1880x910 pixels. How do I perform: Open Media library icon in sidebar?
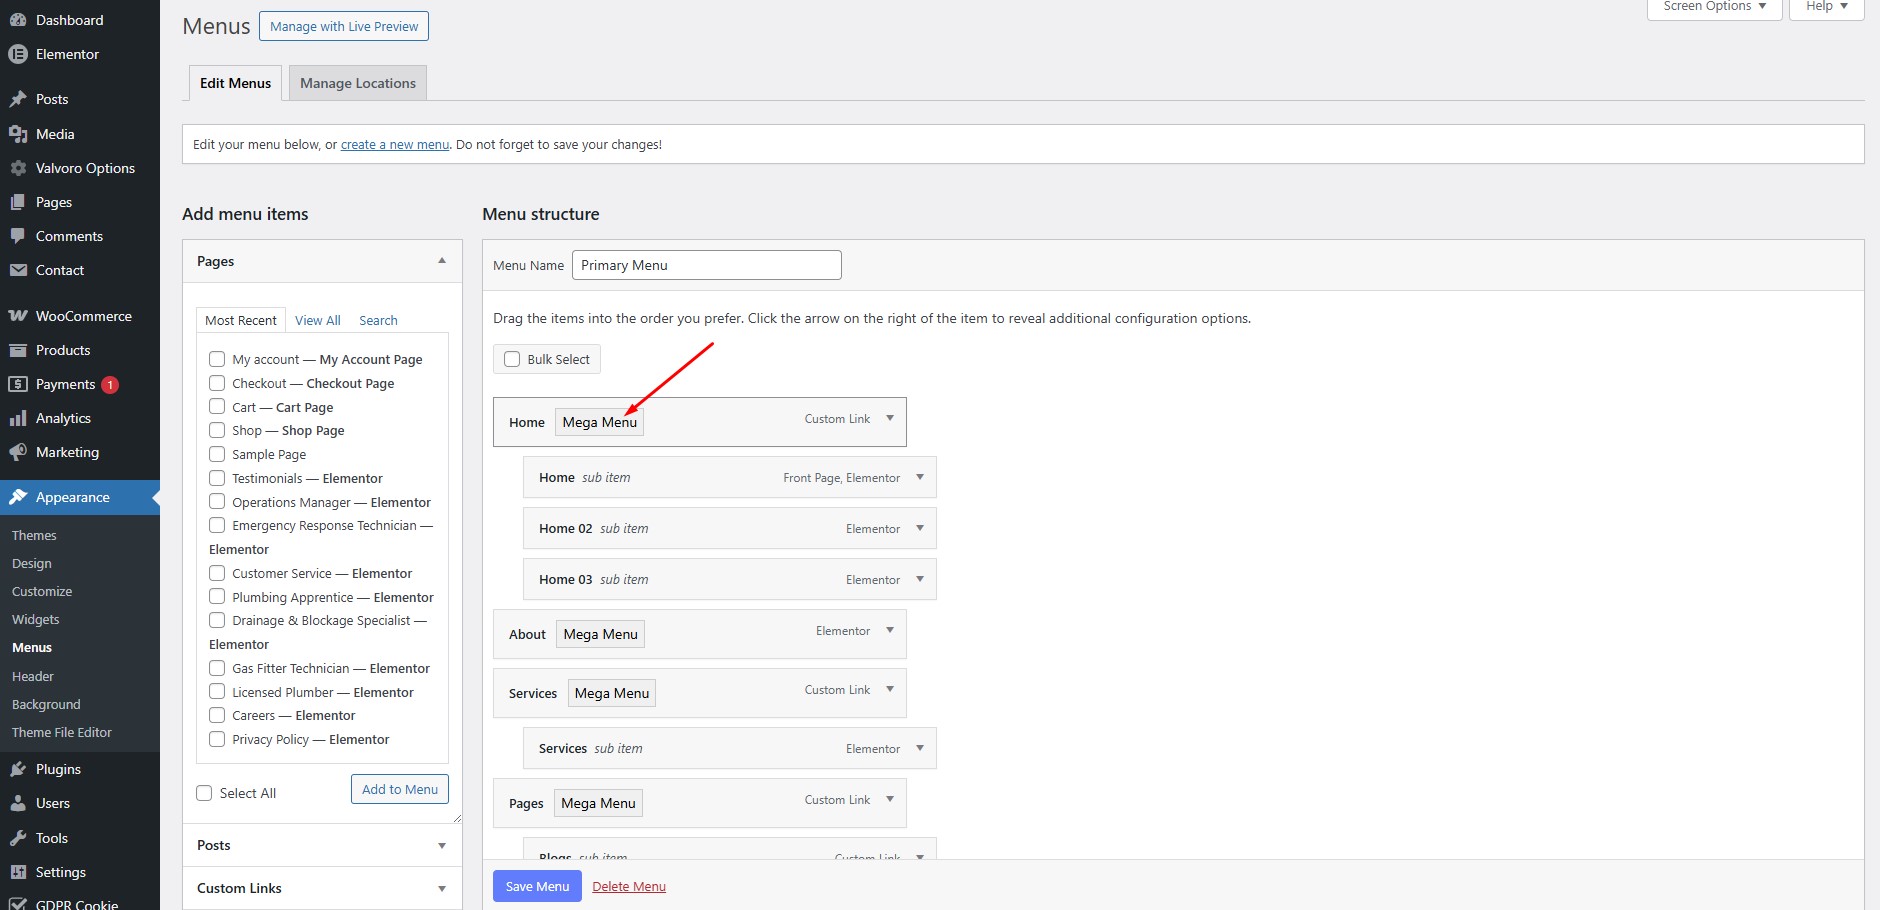coord(18,134)
